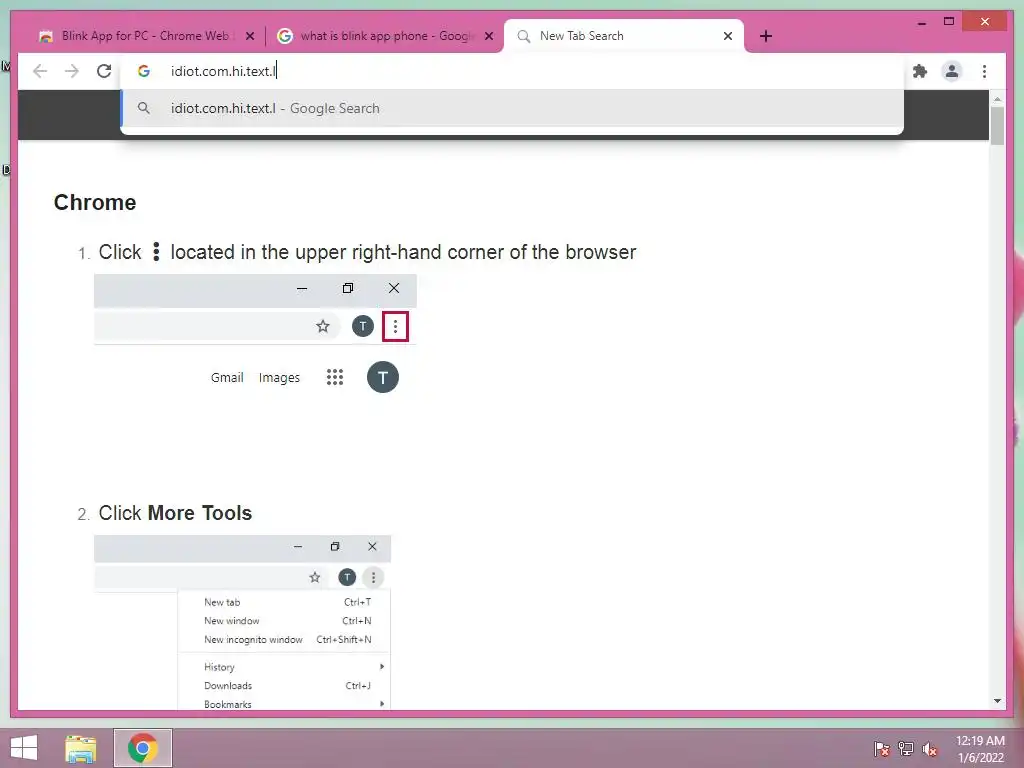Click the scrollbar up arrow
The image size is (1024, 768).
997,99
